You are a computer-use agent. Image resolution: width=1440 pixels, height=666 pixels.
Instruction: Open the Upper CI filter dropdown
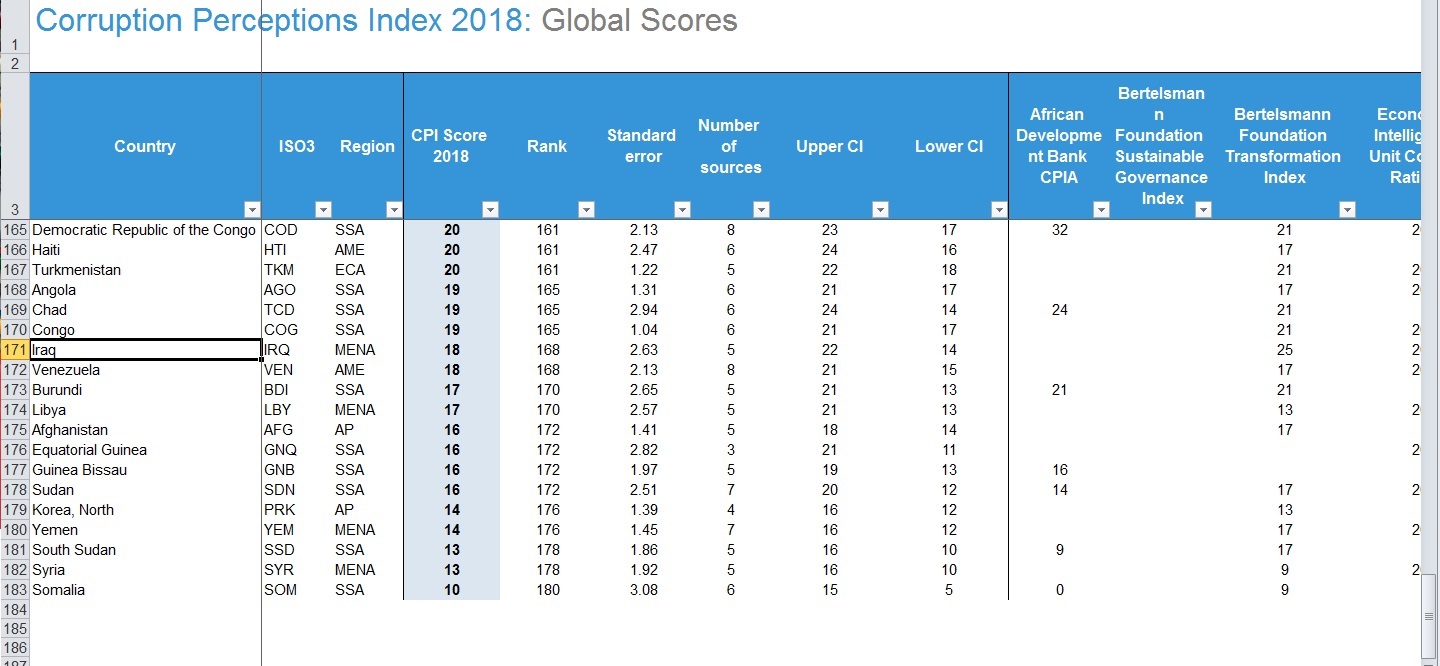(880, 209)
